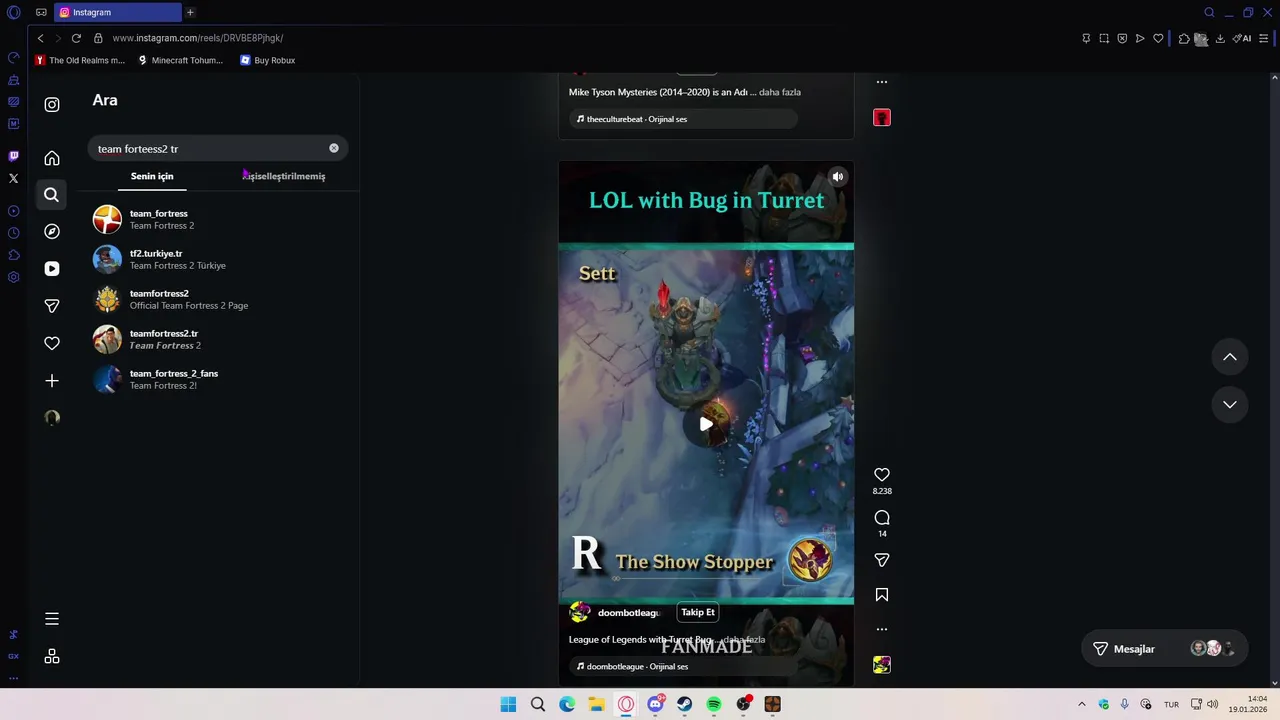Show hidden system tray icons chevron
This screenshot has width=1280, height=720.
pyautogui.click(x=1081, y=704)
